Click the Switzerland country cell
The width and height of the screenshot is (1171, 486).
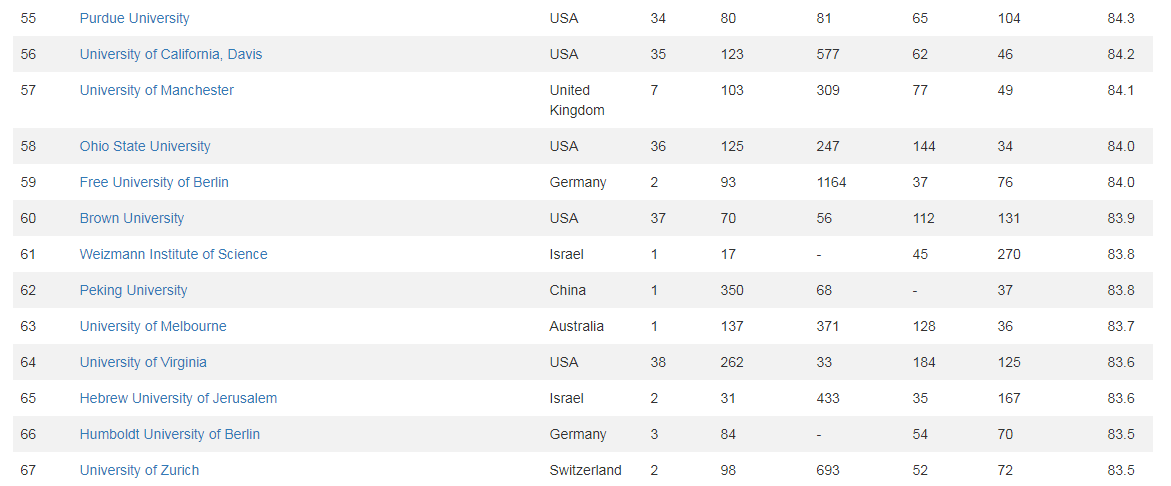585,470
